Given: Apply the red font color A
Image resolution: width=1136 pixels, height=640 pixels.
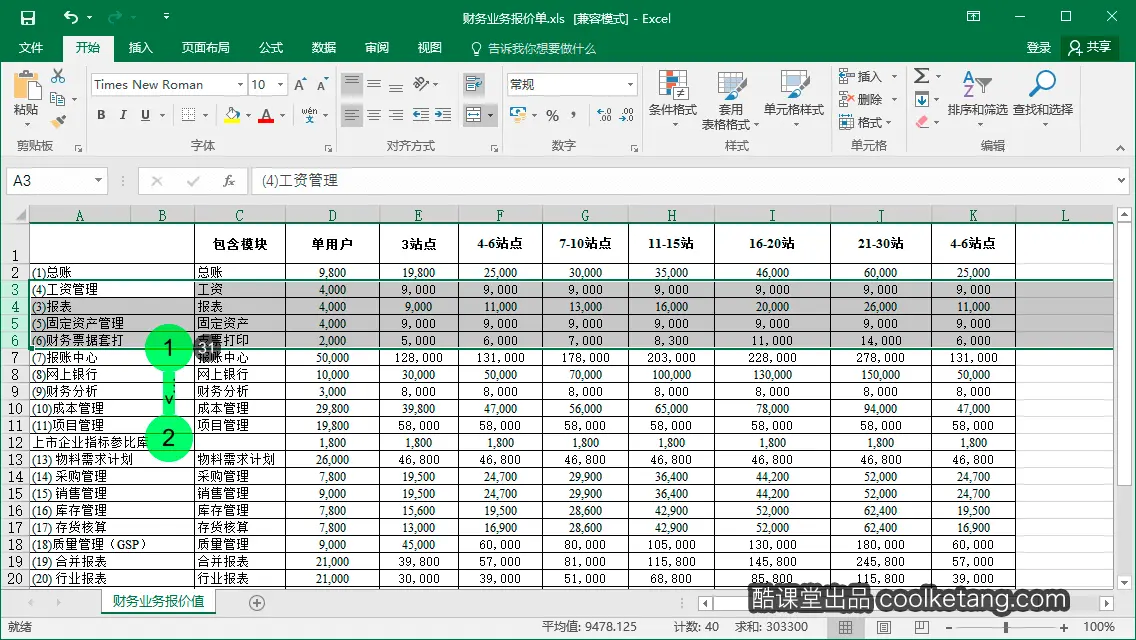Looking at the screenshot, I should point(266,115).
